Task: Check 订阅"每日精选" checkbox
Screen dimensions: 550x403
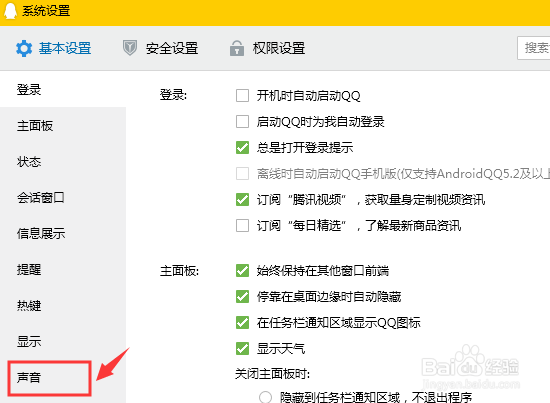Action: 242,226
